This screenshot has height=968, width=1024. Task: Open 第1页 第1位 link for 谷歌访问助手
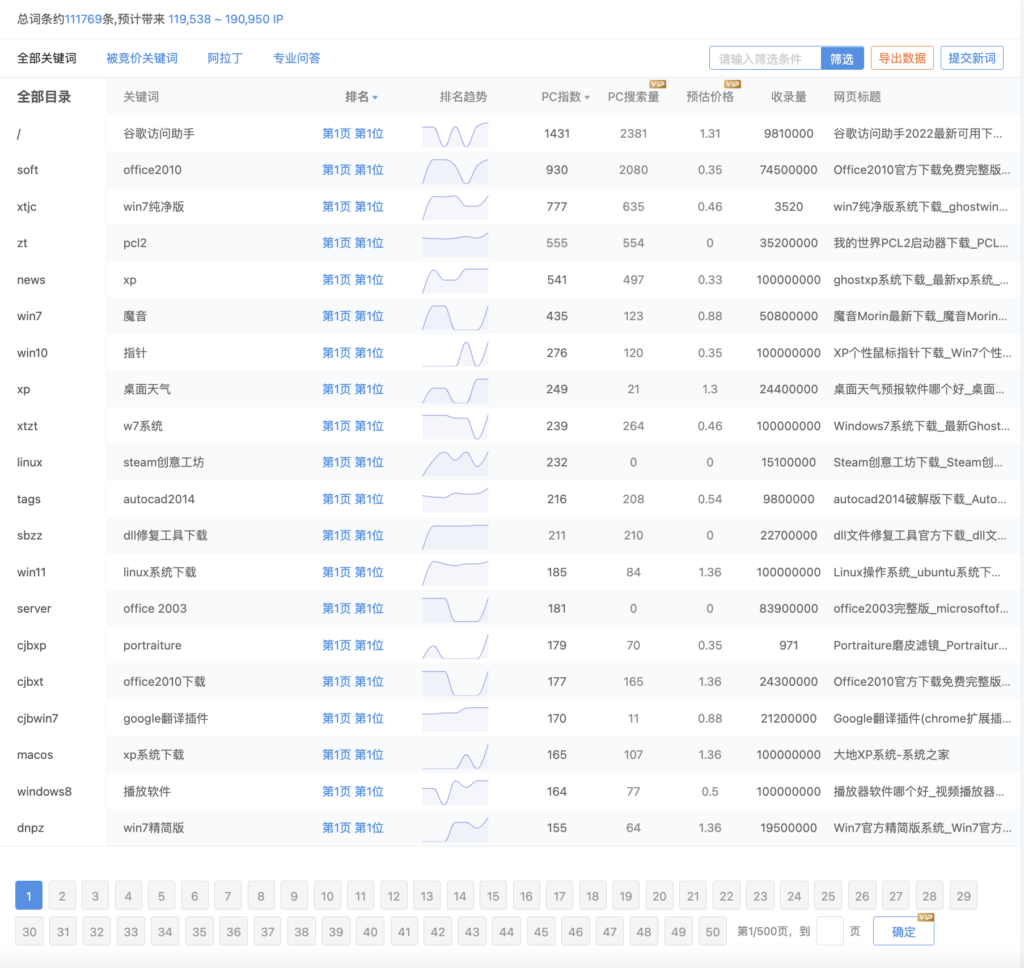[353, 133]
